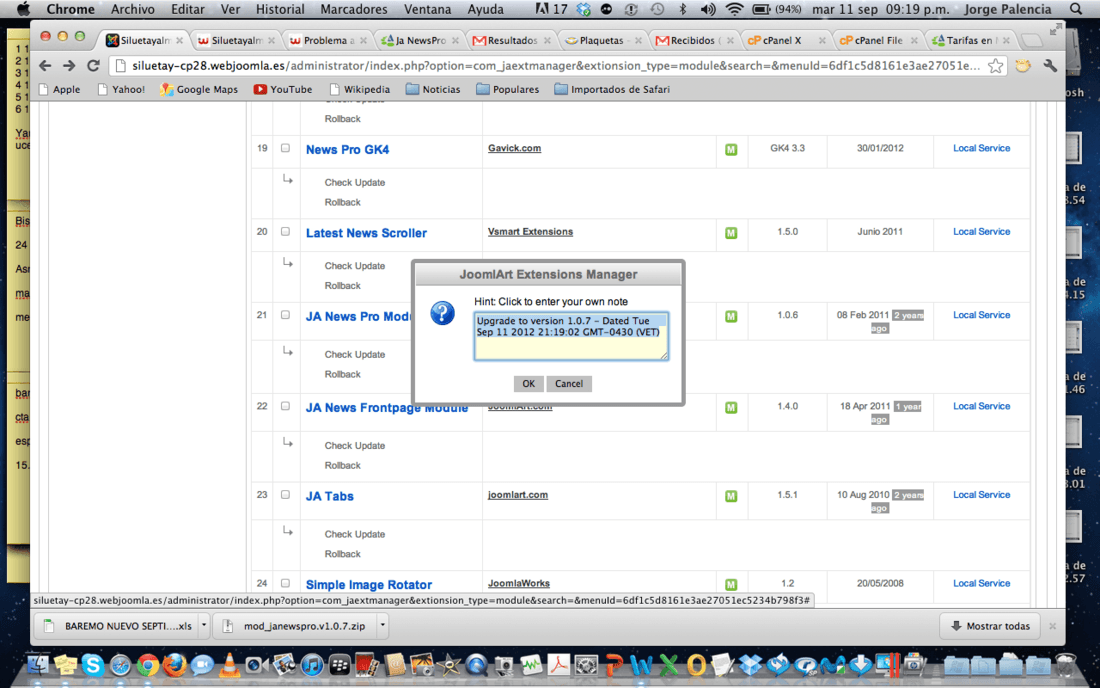The height and width of the screenshot is (688, 1100).
Task: Click the Dropbox status icon in menu bar
Action: pyautogui.click(x=584, y=9)
